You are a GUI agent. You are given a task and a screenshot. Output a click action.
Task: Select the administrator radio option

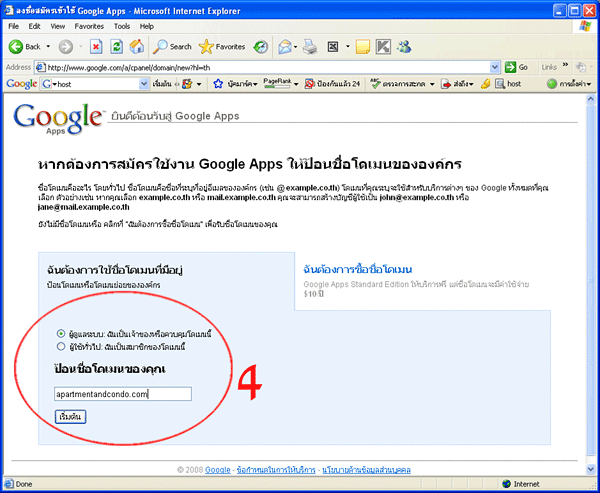tap(60, 333)
